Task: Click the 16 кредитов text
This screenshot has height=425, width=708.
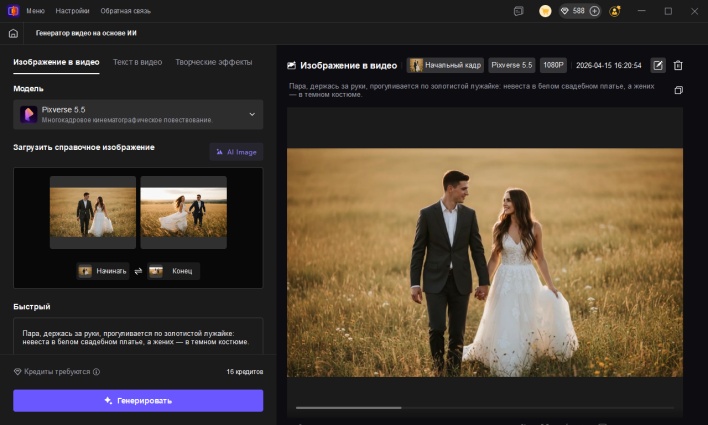Action: click(x=245, y=372)
